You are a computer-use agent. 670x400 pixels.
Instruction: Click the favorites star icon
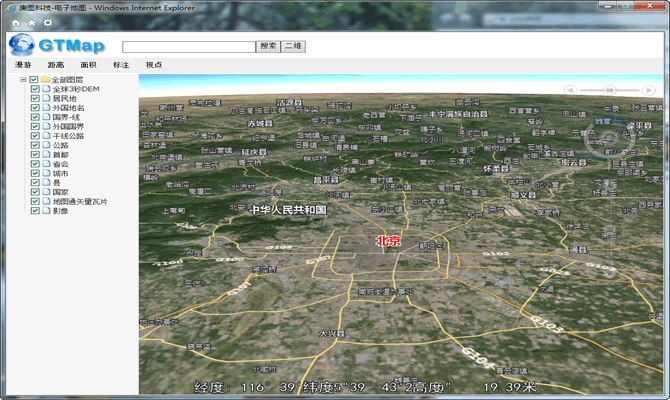(x=31, y=22)
